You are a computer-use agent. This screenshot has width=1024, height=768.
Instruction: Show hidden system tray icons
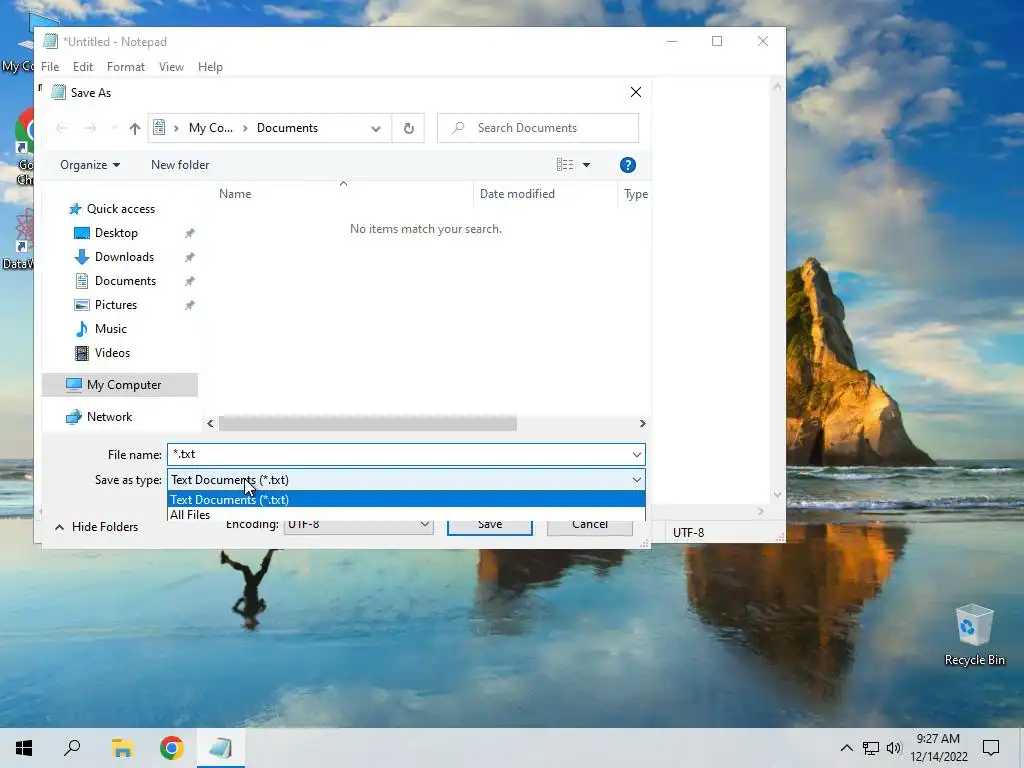pyautogui.click(x=846, y=748)
